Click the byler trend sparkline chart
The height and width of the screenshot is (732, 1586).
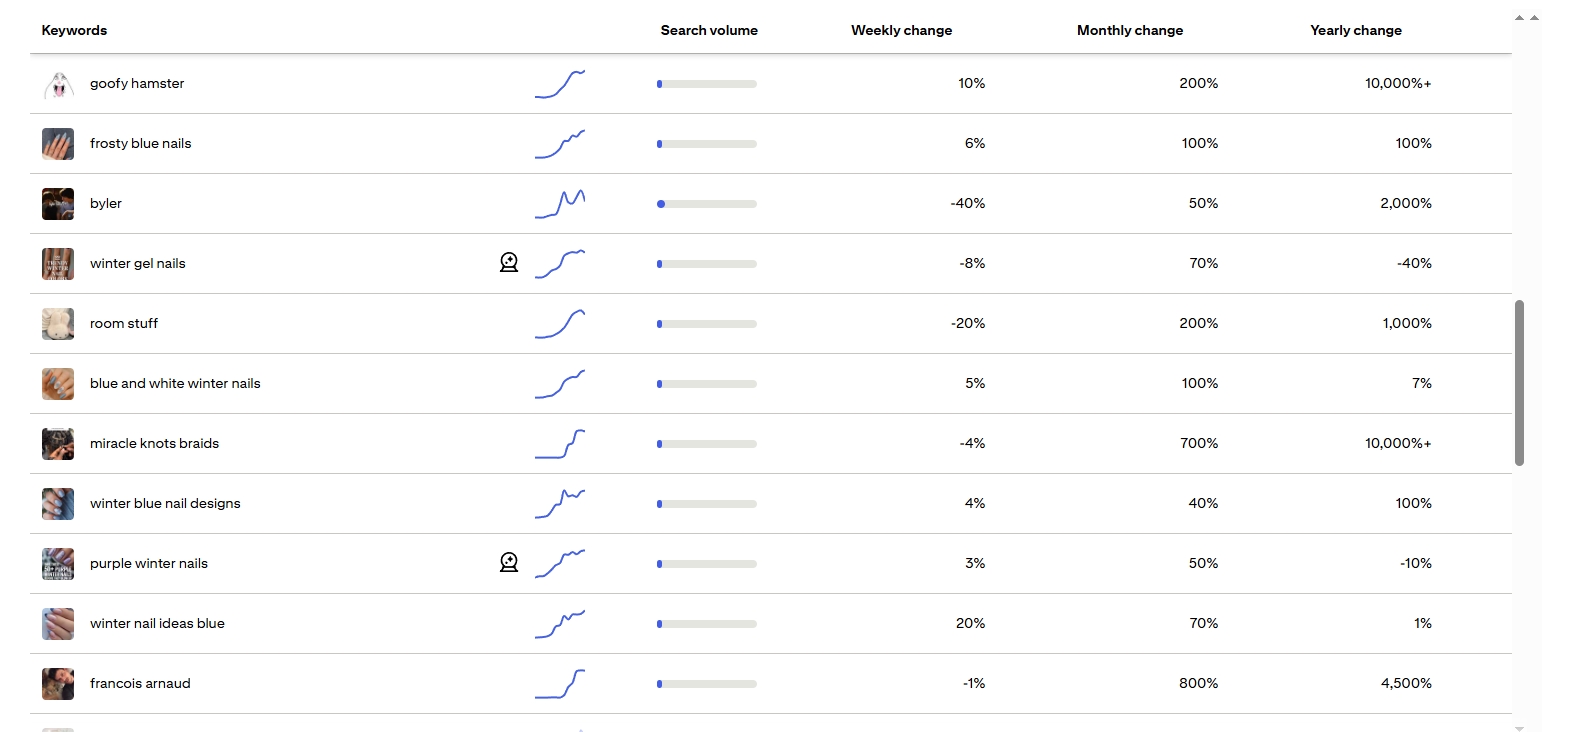(560, 204)
